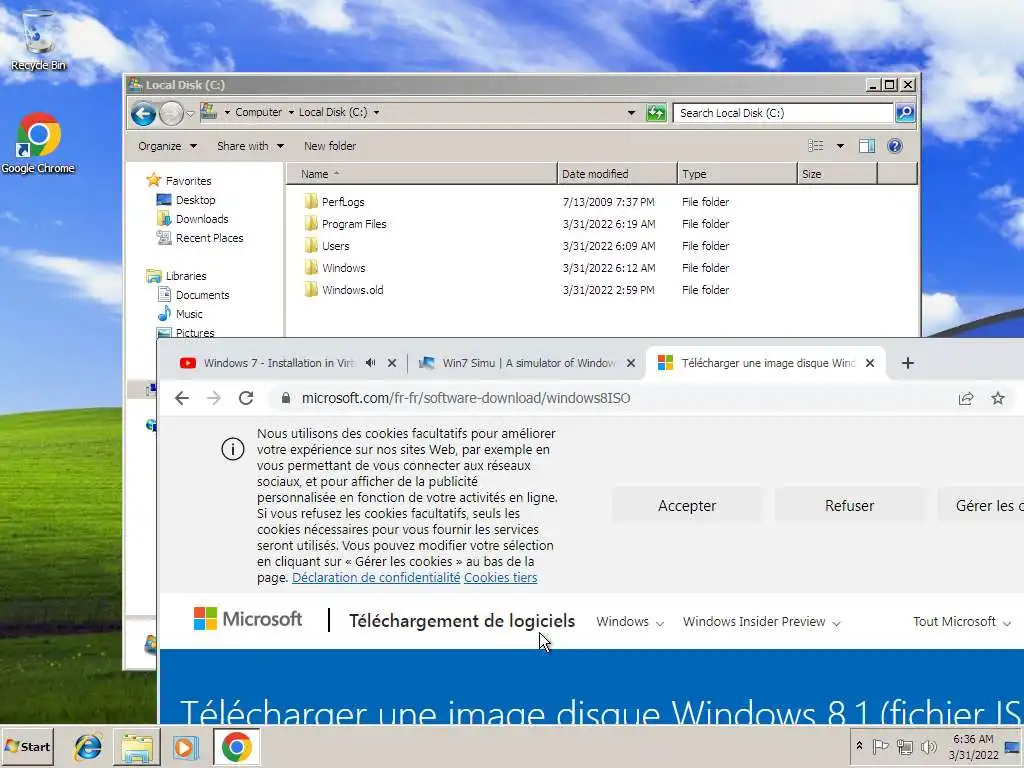Screen dimensions: 1024x768
Task: Click the Microsoft logo
Action: click(248, 618)
